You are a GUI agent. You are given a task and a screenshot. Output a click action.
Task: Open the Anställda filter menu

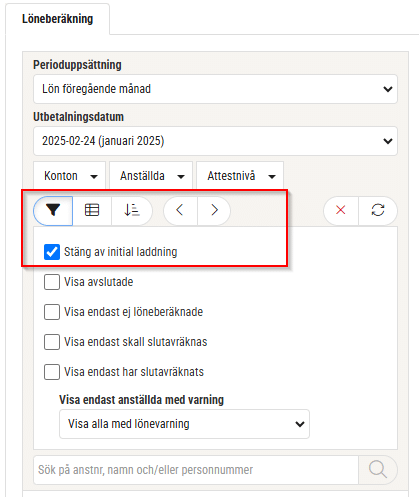[151, 176]
